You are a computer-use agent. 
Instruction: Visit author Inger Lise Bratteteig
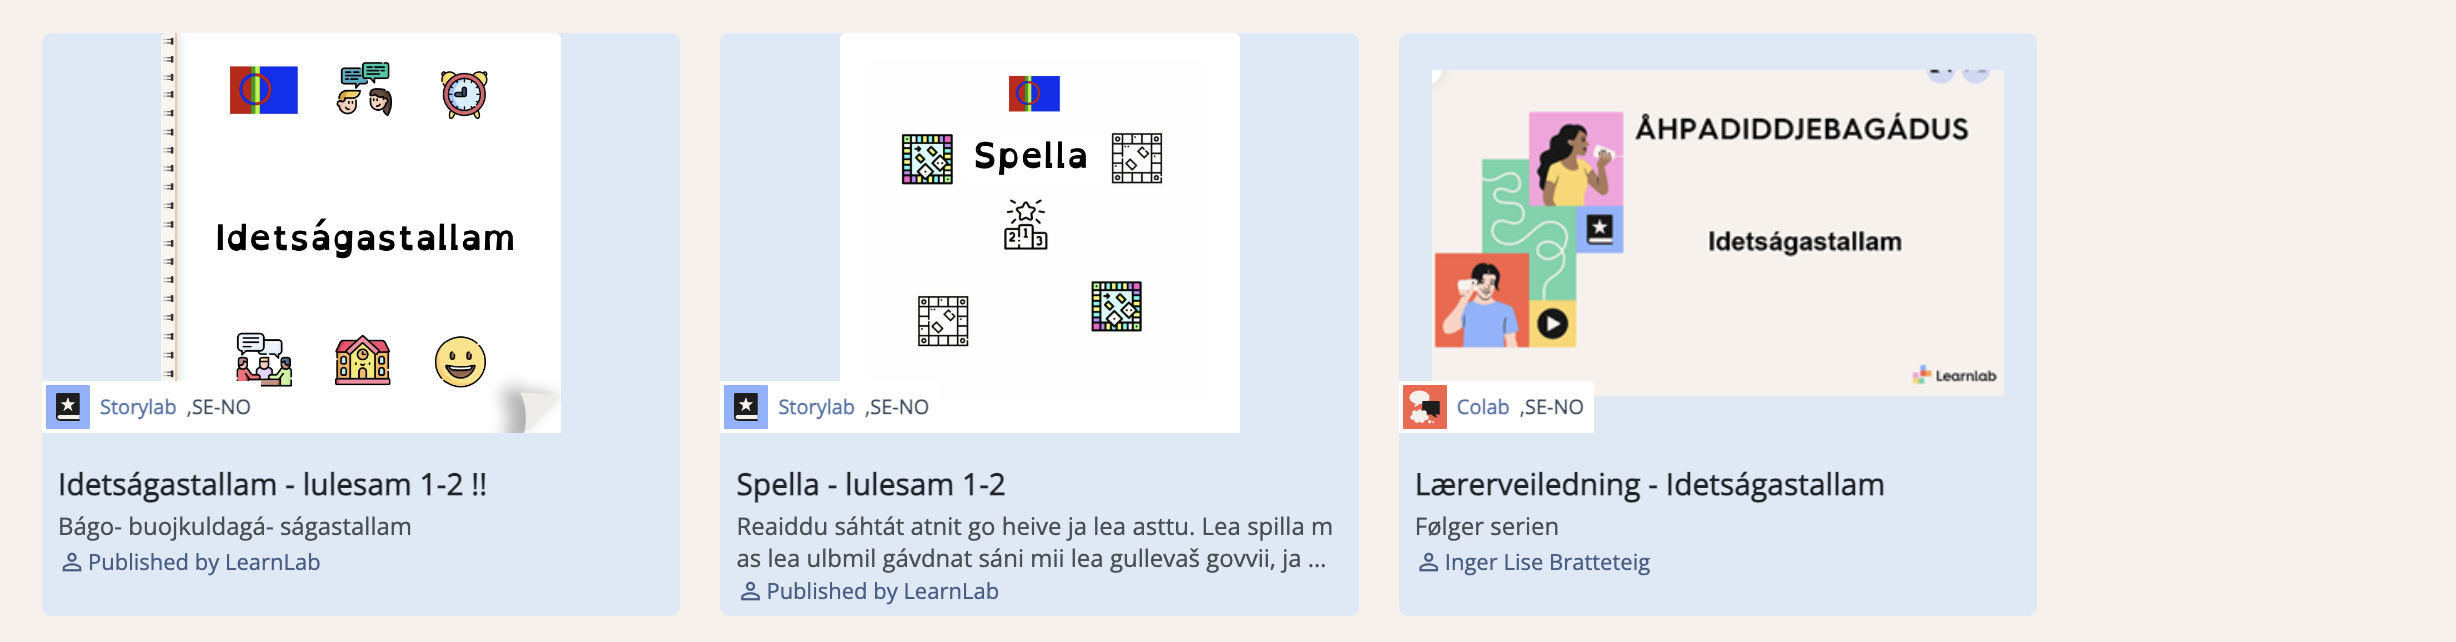click(1547, 563)
